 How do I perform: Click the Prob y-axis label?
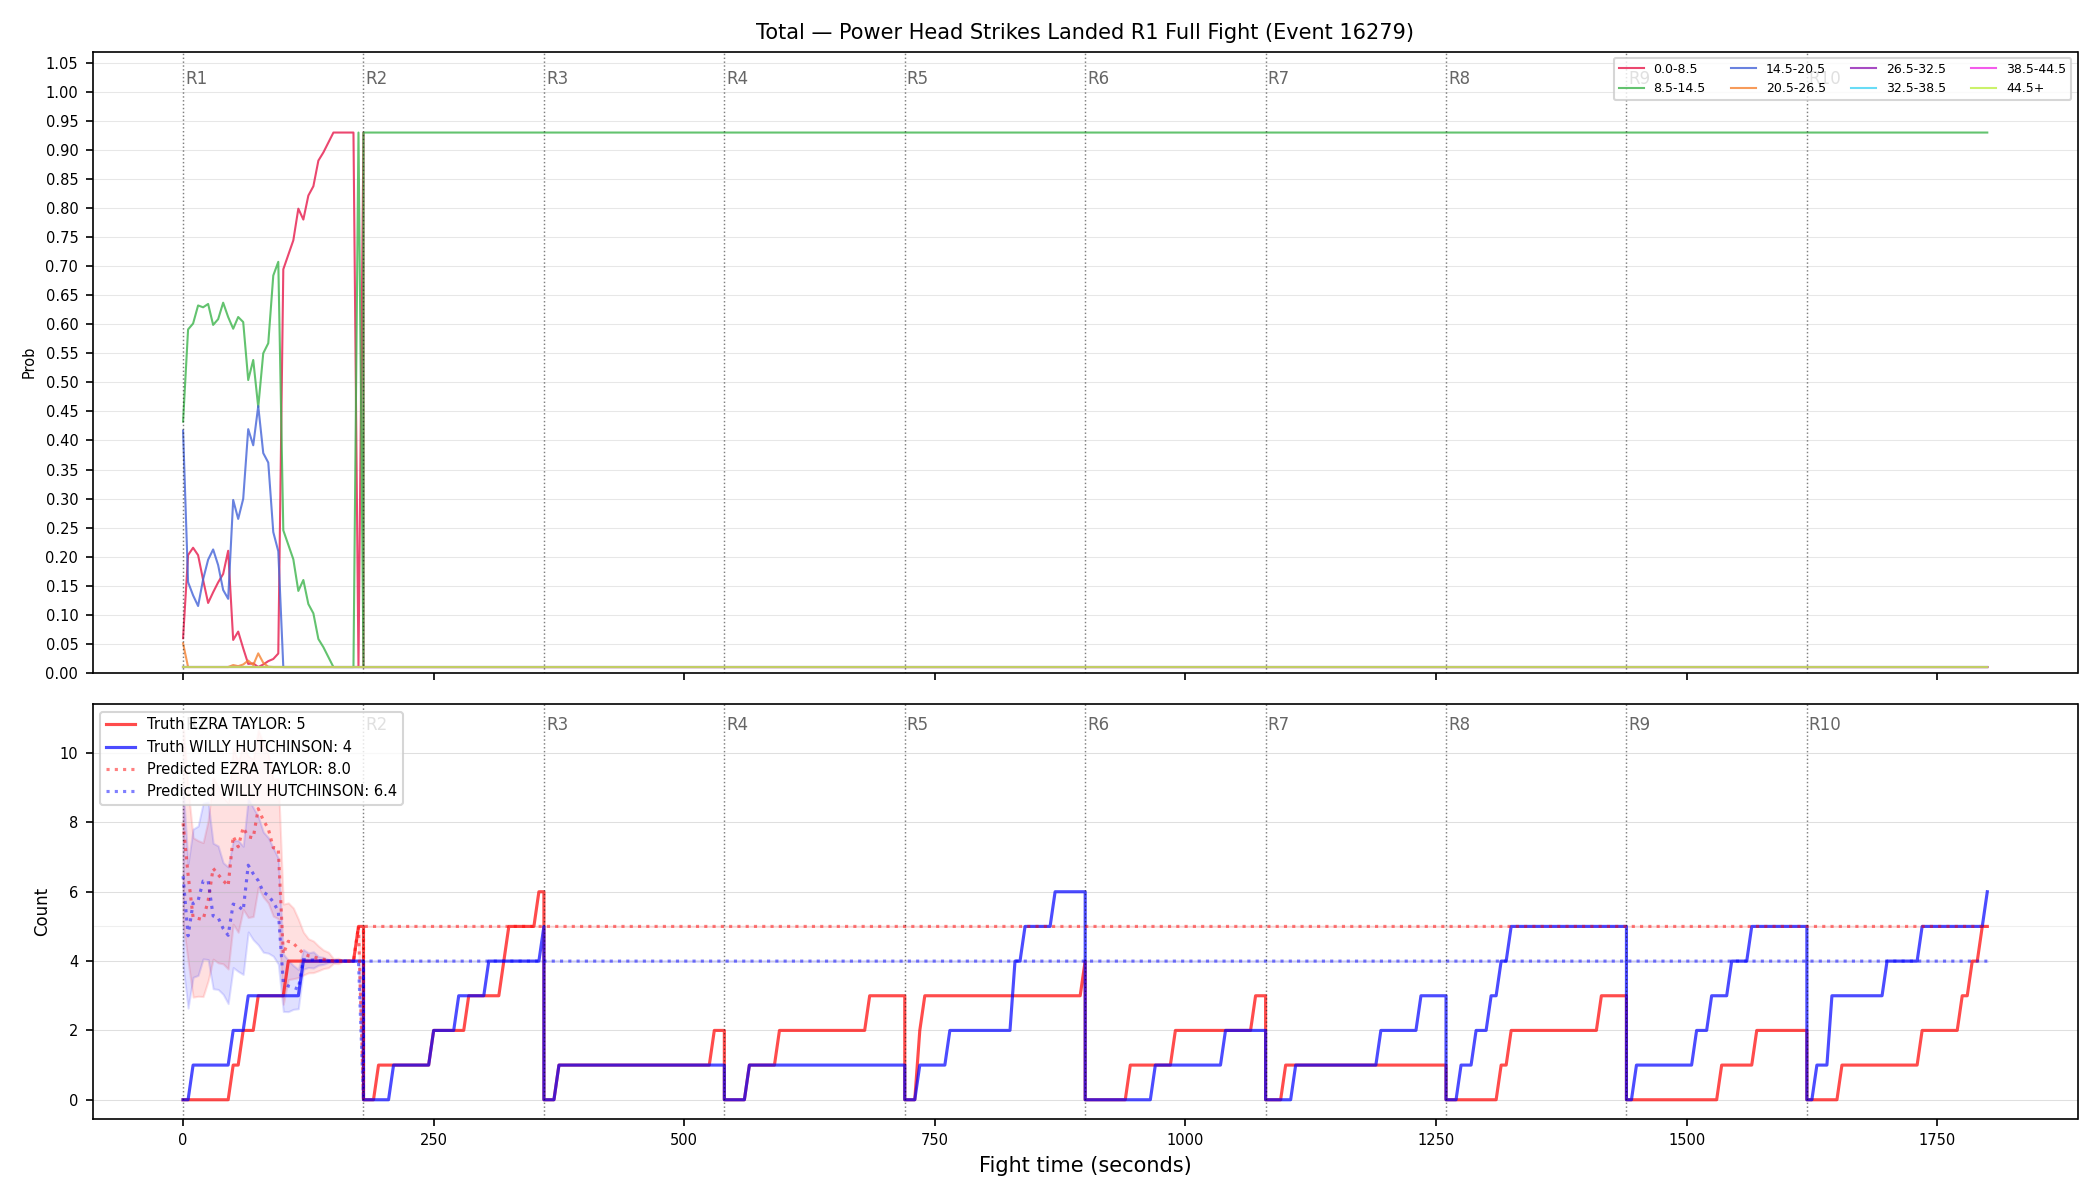click(29, 363)
